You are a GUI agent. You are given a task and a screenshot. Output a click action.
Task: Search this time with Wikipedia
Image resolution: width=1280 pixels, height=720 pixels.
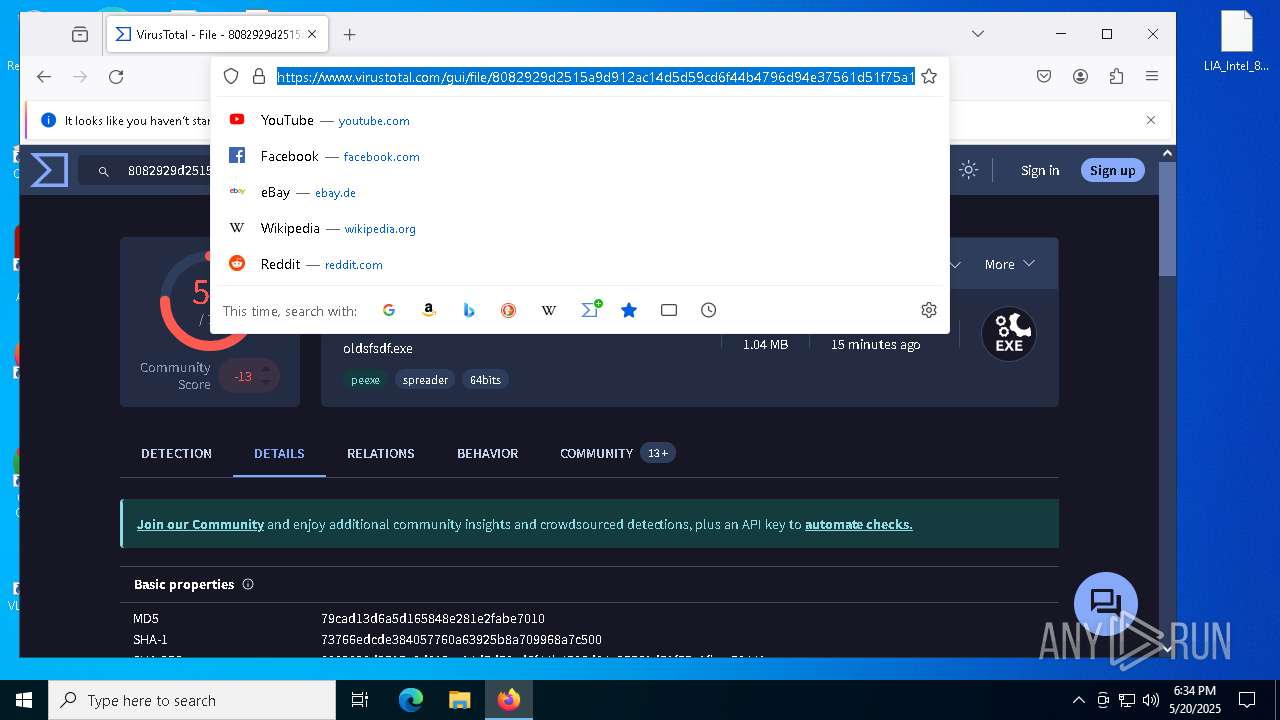point(549,310)
